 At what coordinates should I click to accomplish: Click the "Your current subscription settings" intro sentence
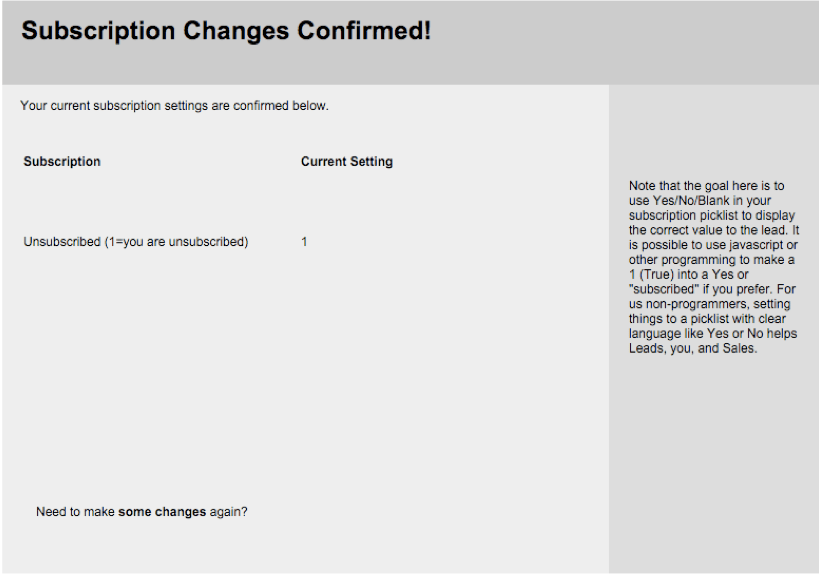click(174, 106)
